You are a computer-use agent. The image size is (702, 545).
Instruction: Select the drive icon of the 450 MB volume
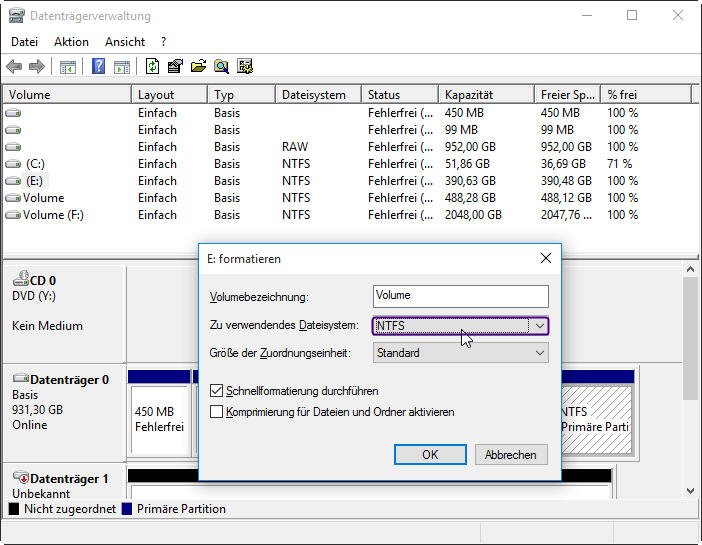pyautogui.click(x=13, y=113)
